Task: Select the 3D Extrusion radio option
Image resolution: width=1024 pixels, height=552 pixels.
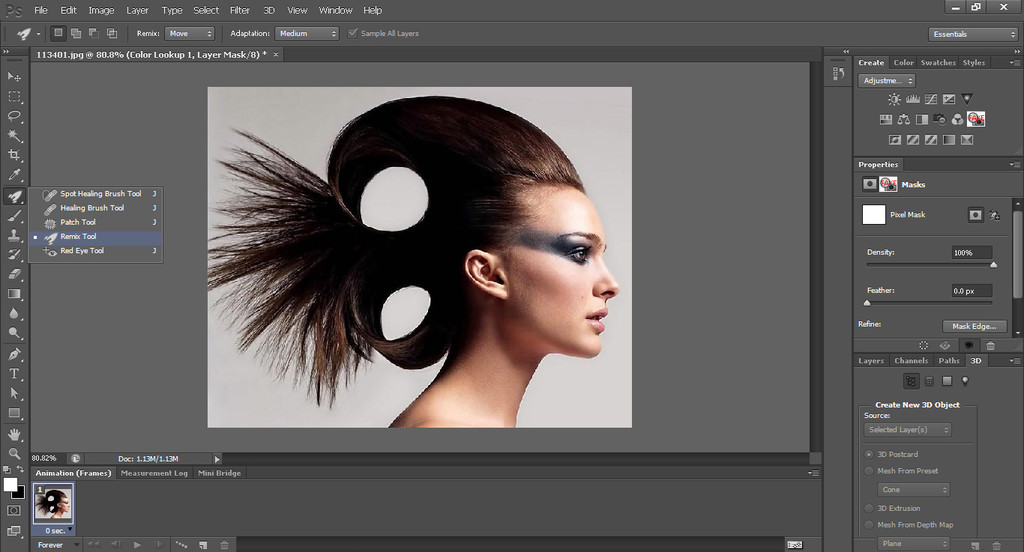Action: pos(869,508)
